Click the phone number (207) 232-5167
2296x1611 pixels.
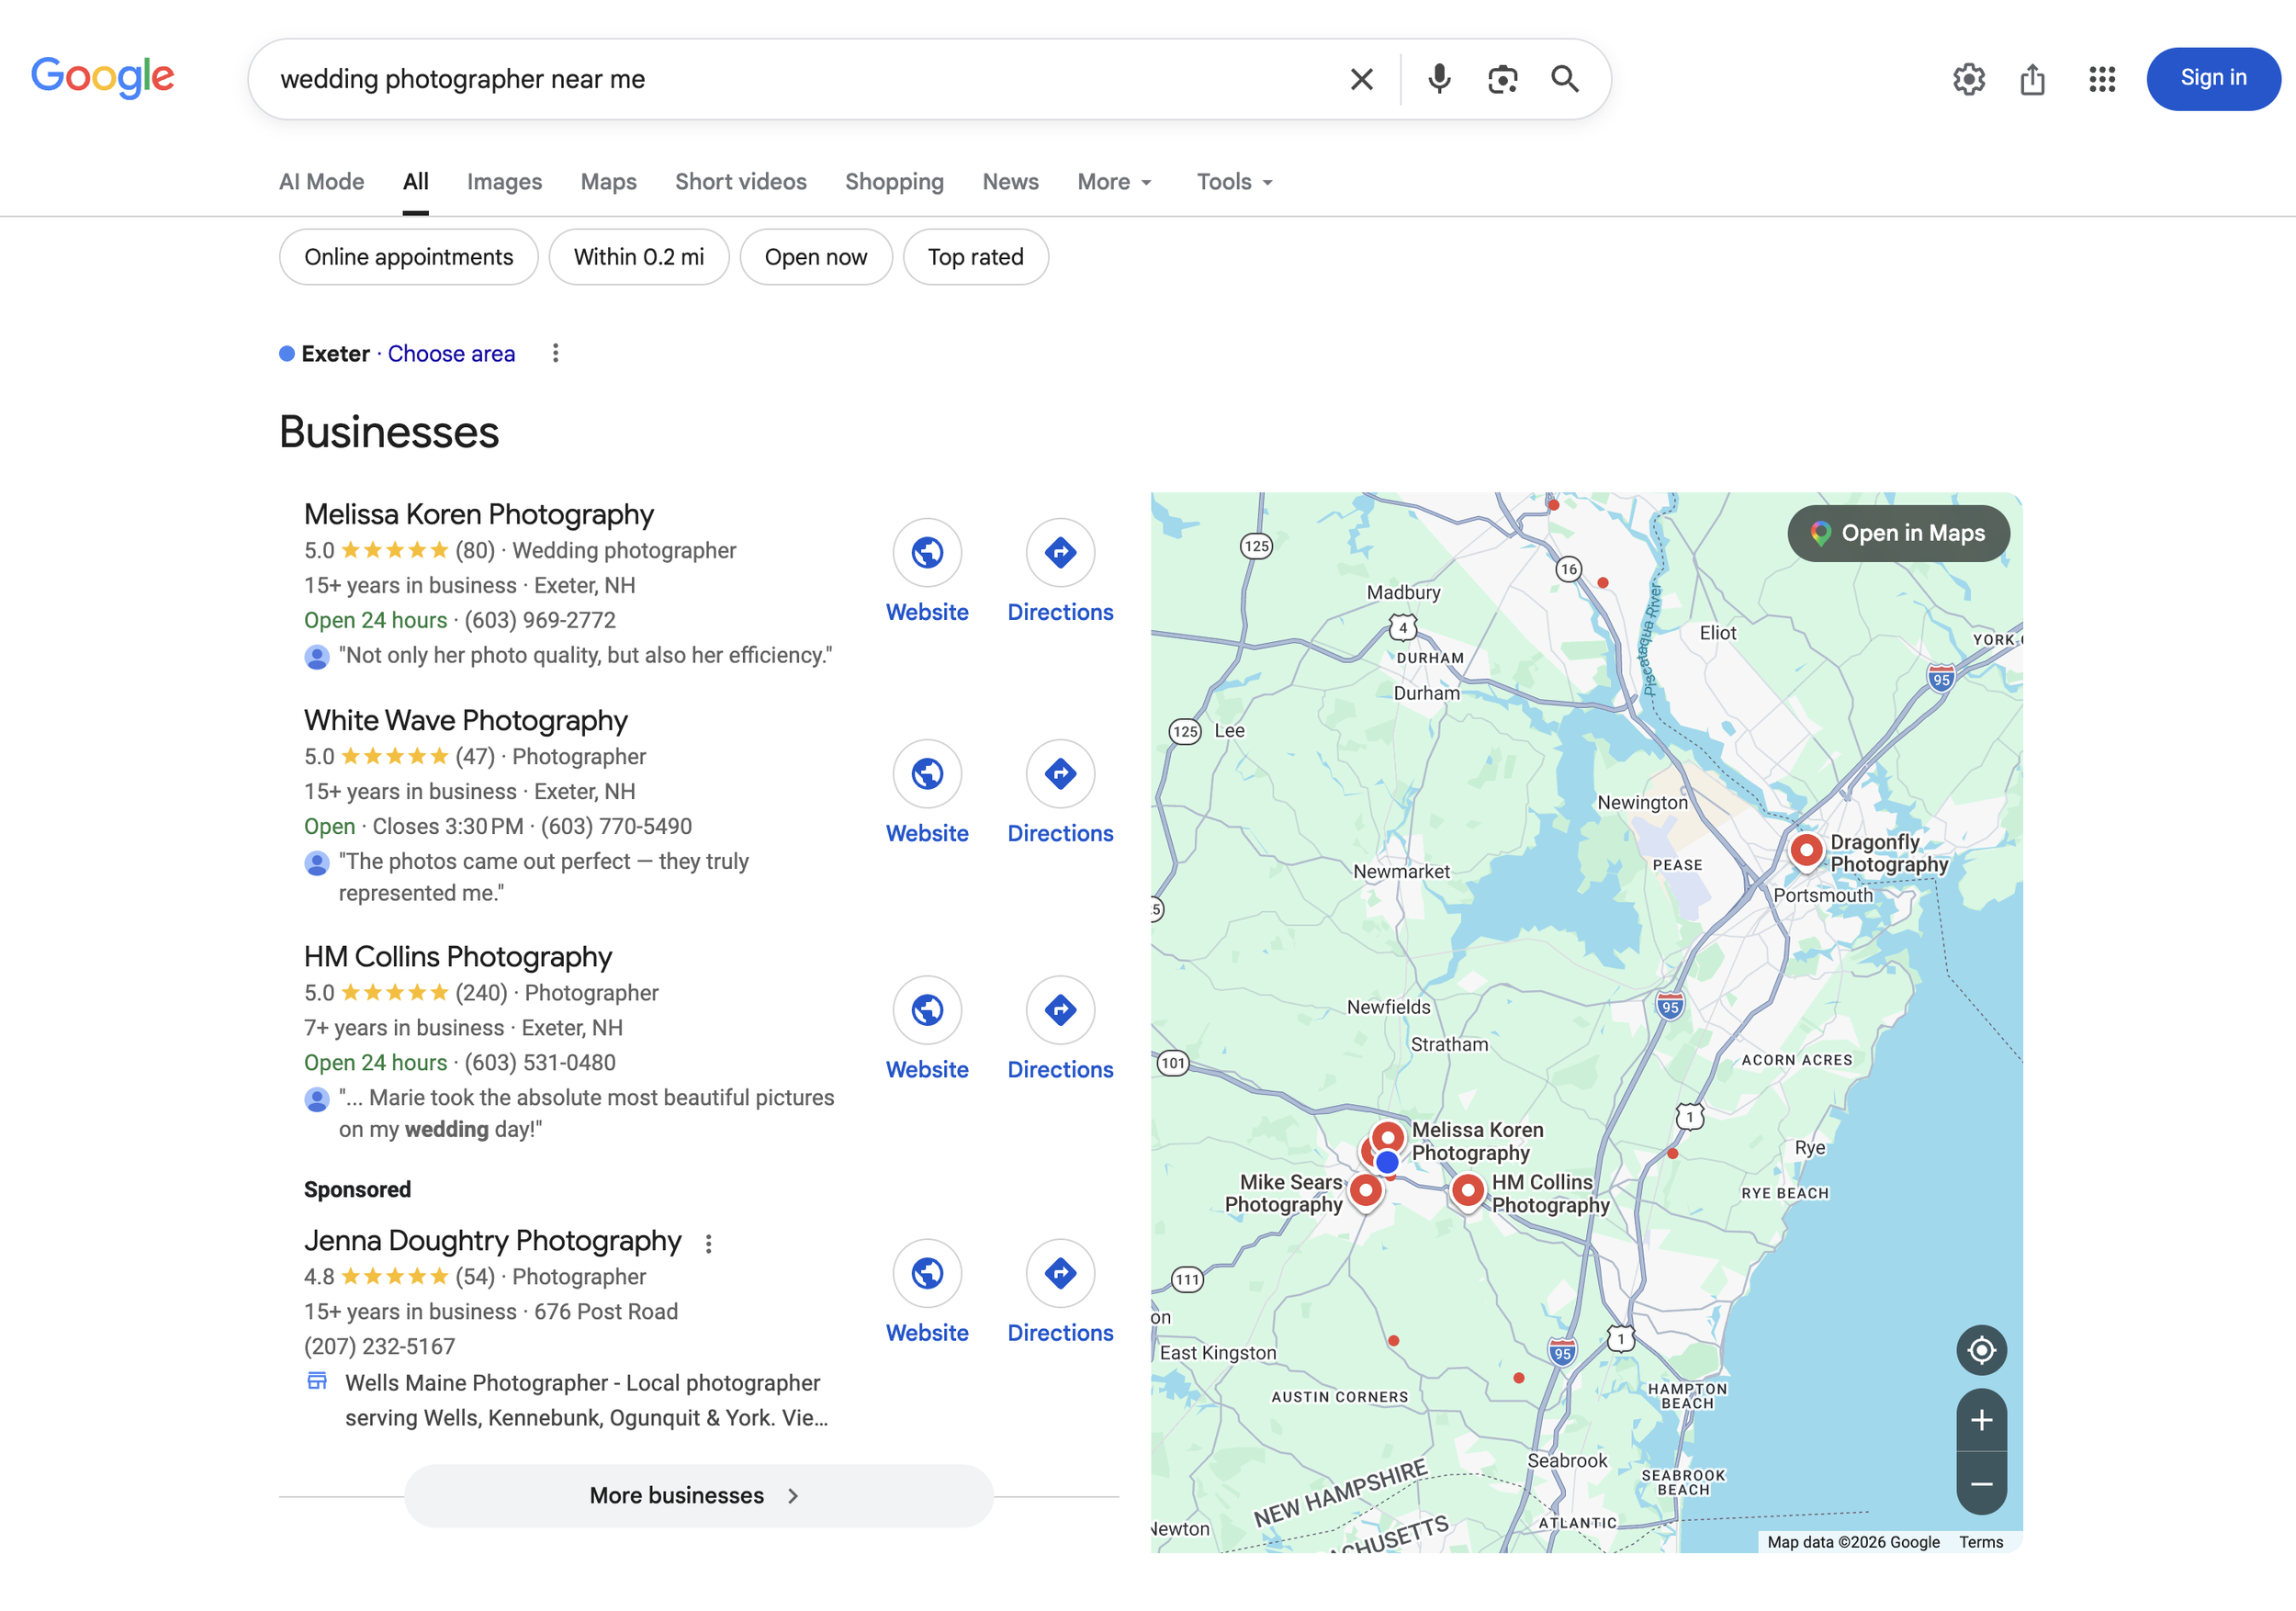pyautogui.click(x=379, y=1346)
